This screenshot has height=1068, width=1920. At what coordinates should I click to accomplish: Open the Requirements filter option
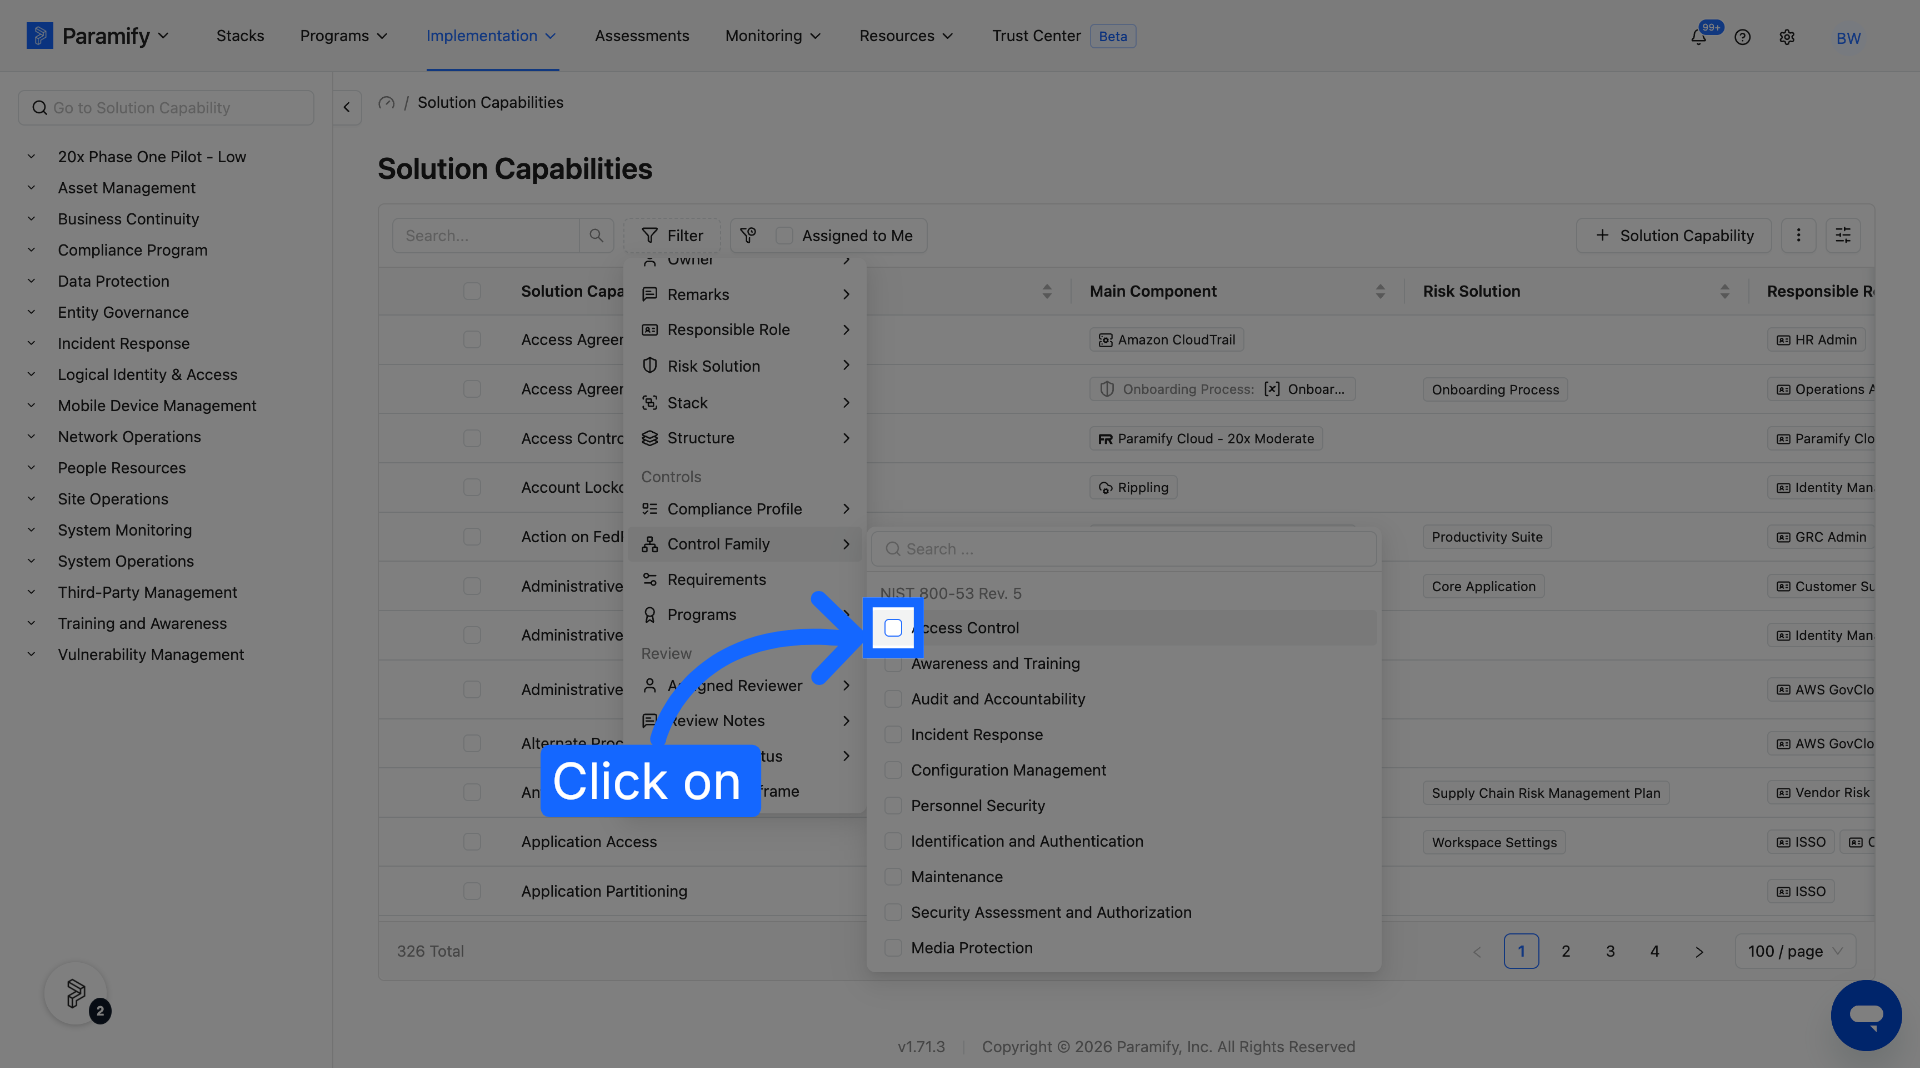click(745, 580)
